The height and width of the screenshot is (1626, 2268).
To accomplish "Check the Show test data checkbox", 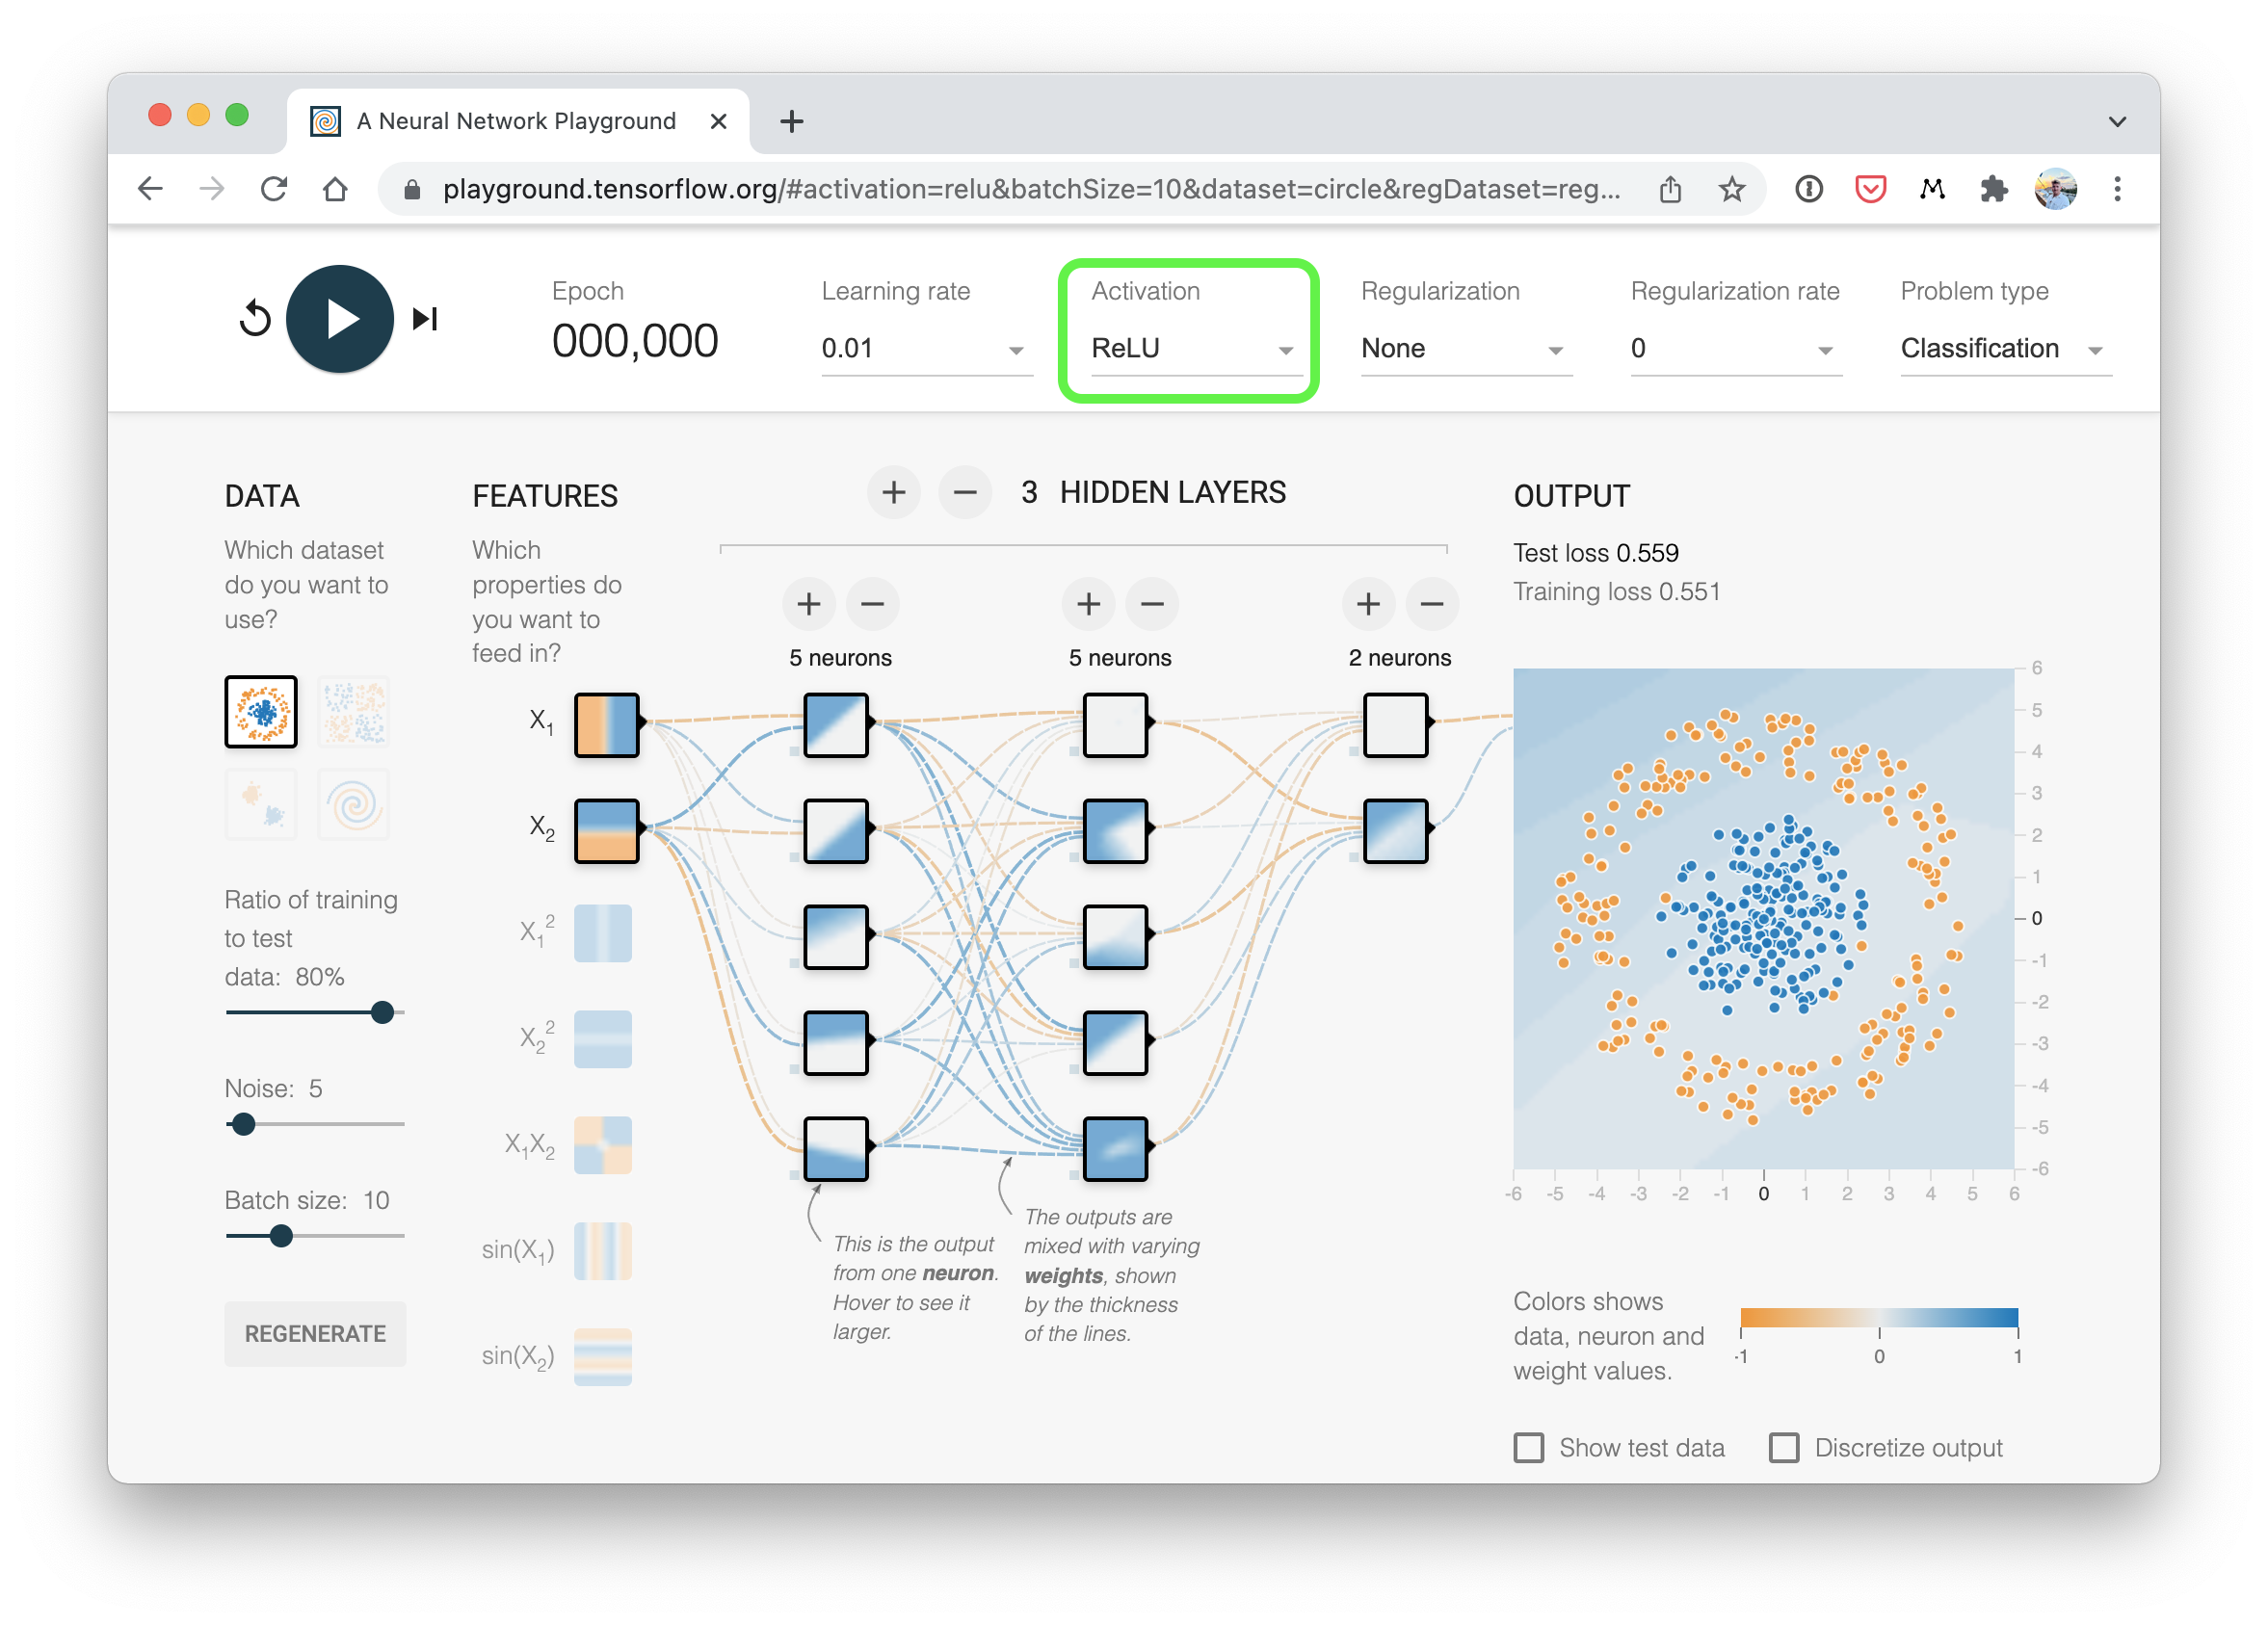I will pos(1528,1447).
